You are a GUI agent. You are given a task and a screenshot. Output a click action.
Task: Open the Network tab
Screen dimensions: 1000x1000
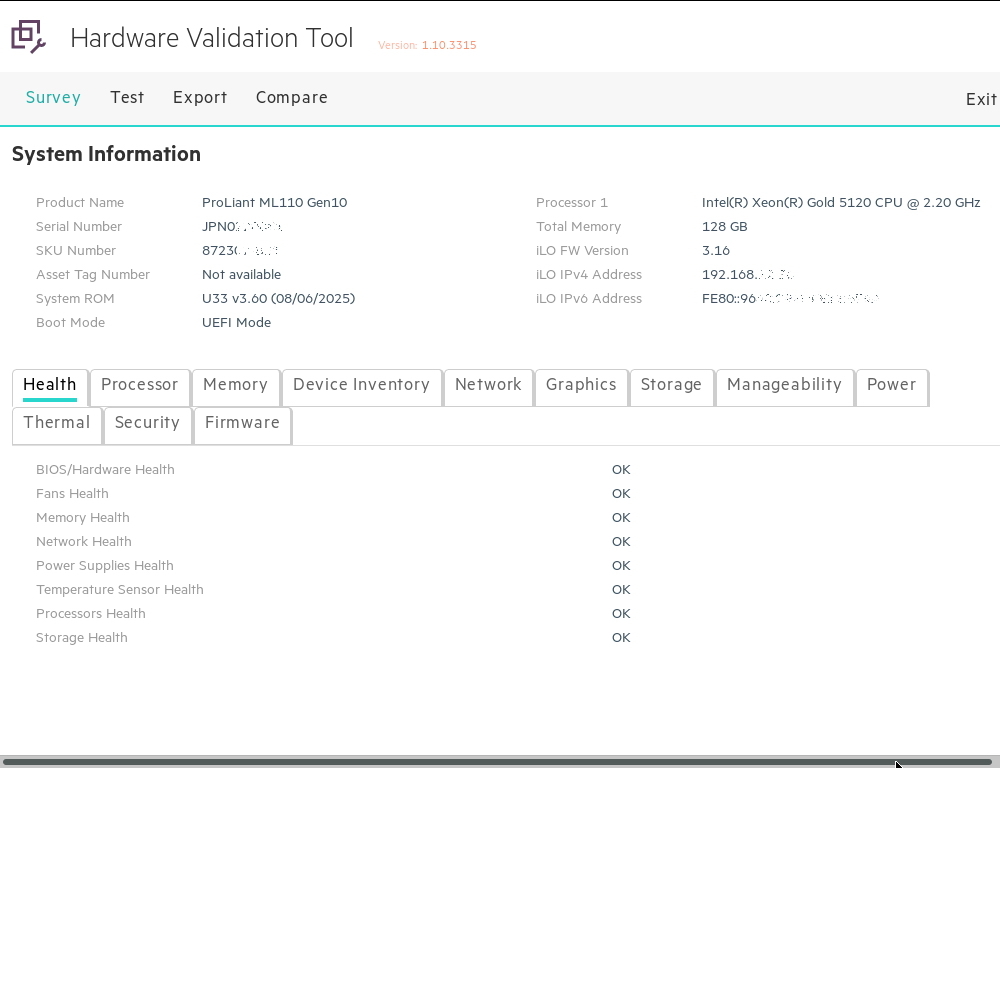[x=488, y=388]
